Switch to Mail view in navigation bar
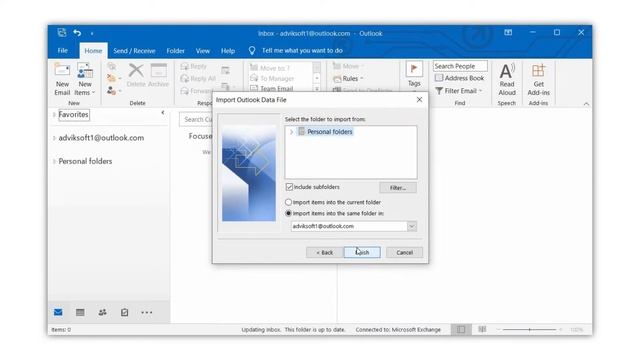Screen dimensions: 640x360 [x=58, y=312]
